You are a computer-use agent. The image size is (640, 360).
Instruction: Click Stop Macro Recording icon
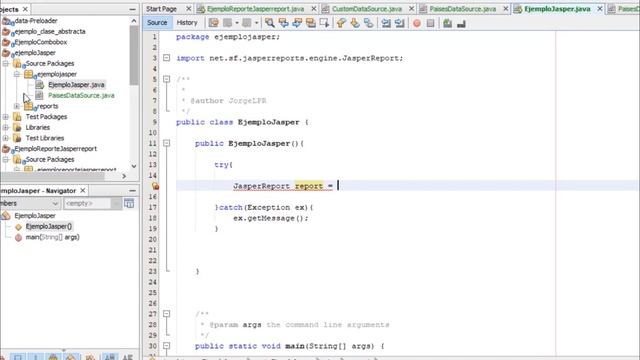[x=431, y=23]
